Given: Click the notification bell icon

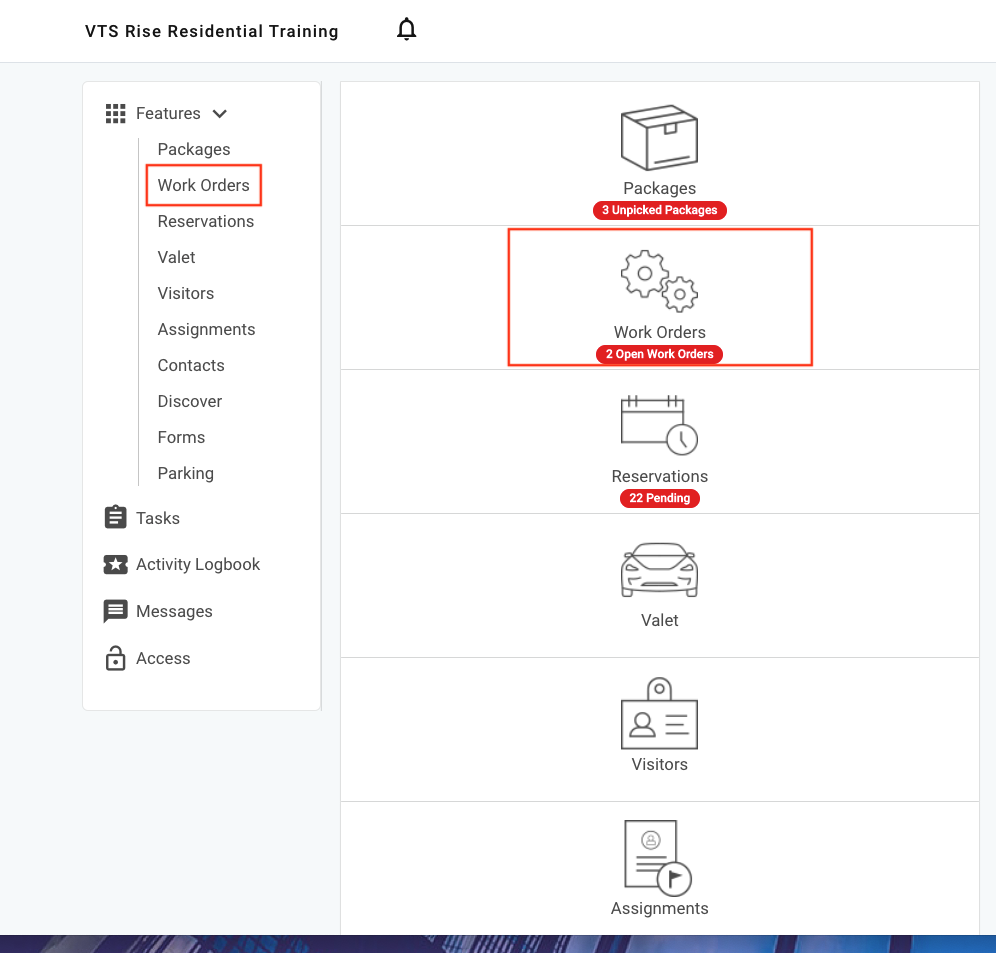Looking at the screenshot, I should (x=406, y=30).
